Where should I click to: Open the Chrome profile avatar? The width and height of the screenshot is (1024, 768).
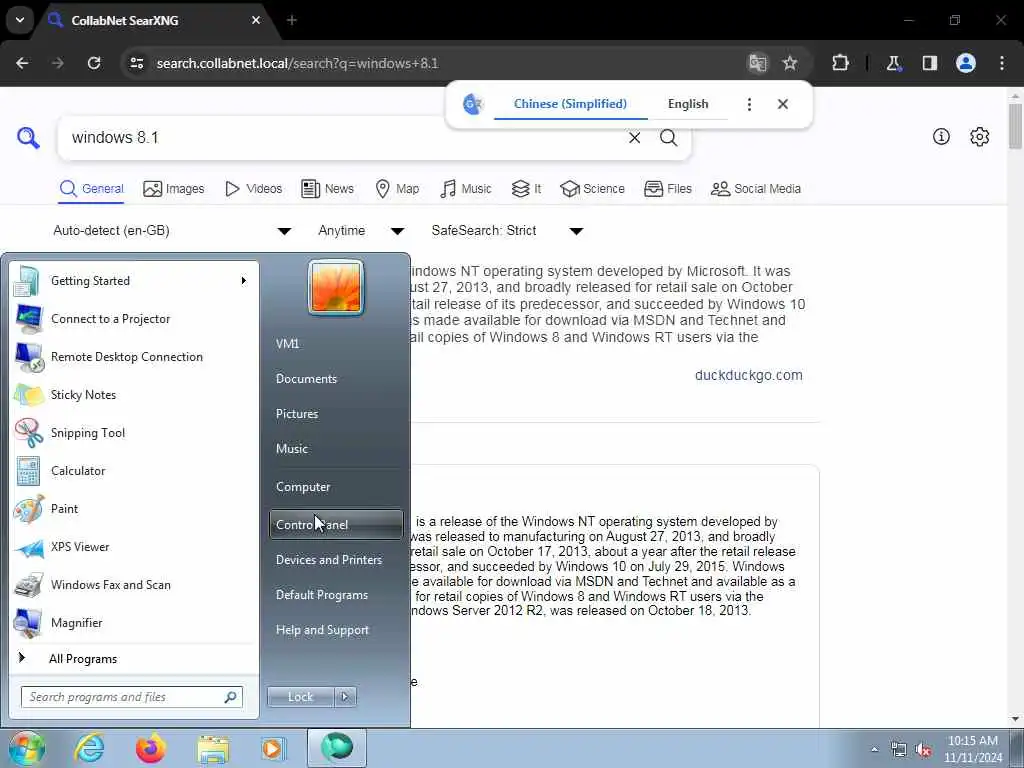click(966, 63)
